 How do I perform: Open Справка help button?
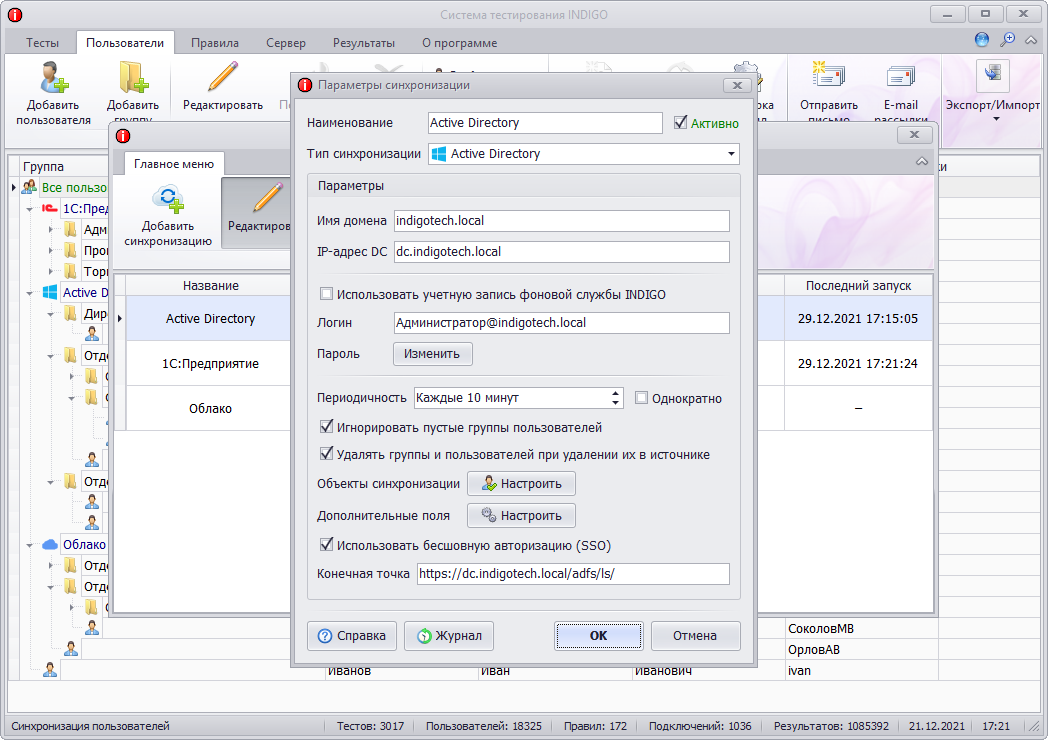[352, 636]
